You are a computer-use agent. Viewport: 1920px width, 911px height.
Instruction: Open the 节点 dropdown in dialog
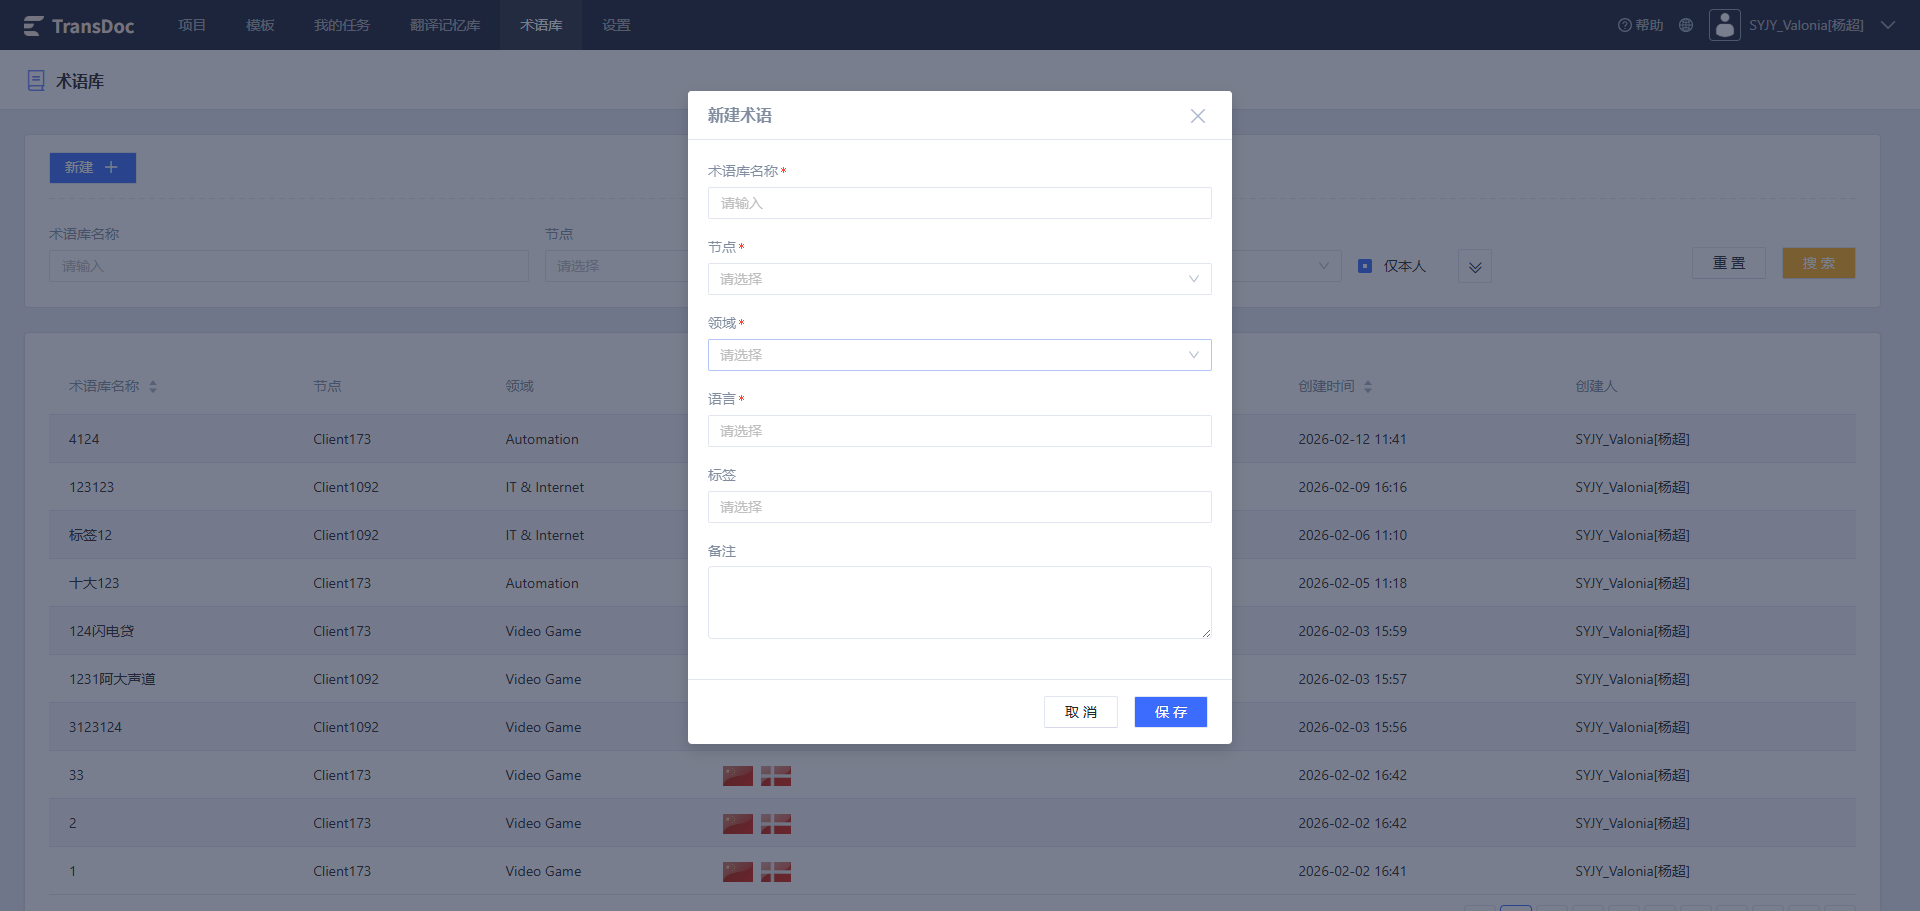pos(959,279)
